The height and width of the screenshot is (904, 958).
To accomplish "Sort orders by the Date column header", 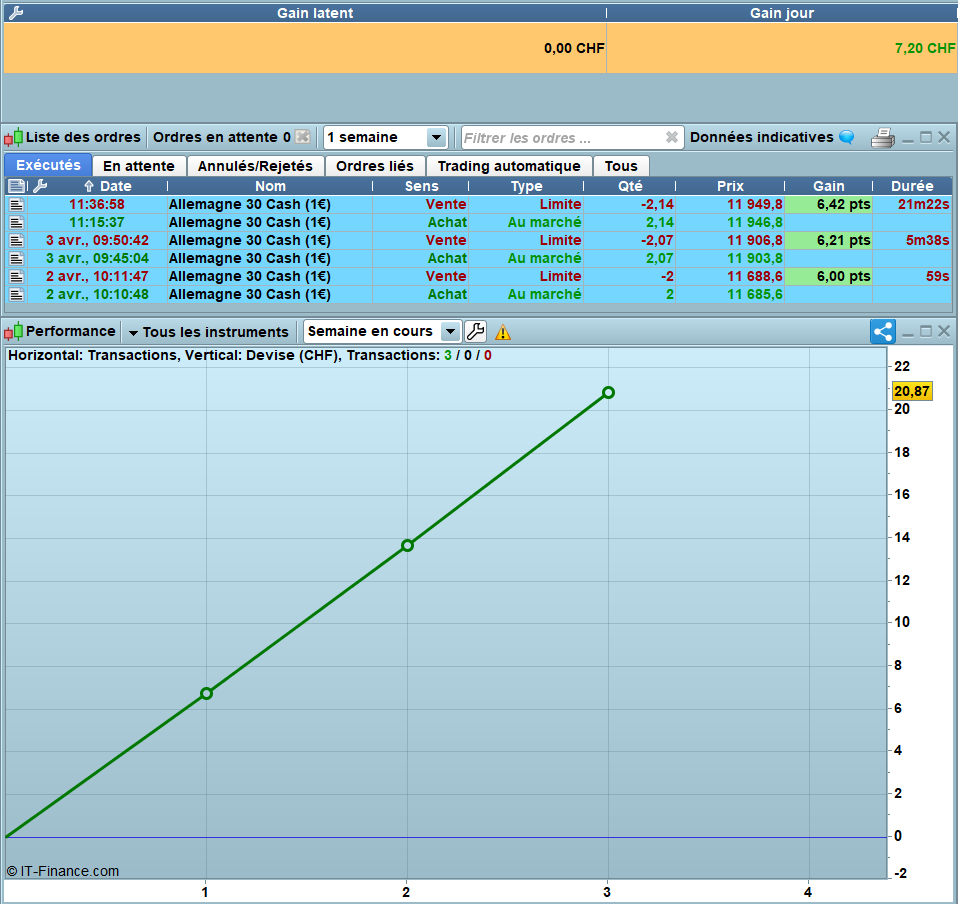I will click(x=114, y=186).
